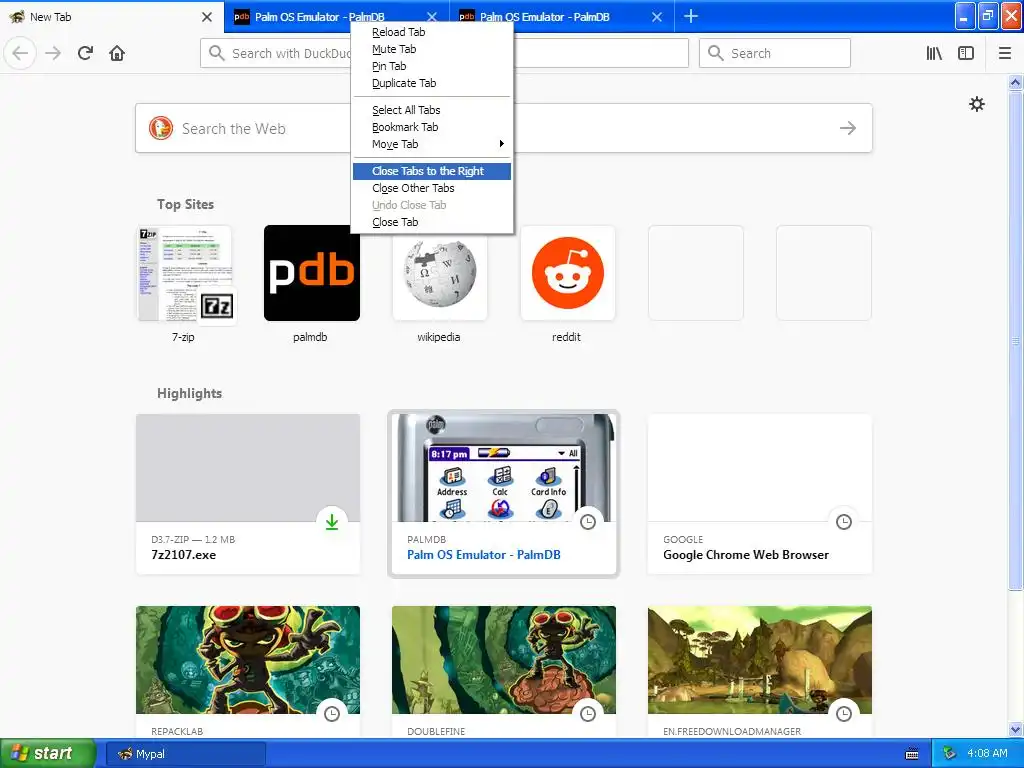
Task: Click the magnifier icon in the address bar
Action: (217, 53)
